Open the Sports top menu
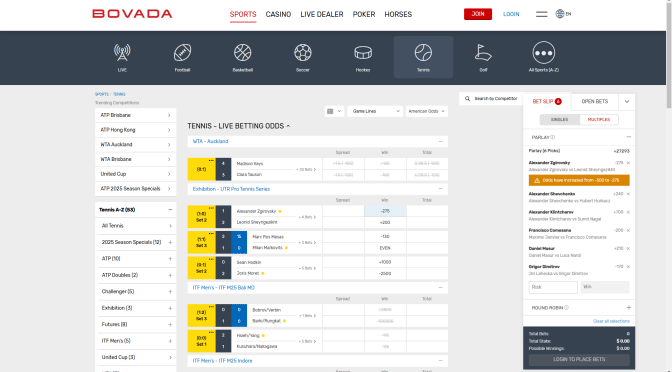This screenshot has width=672, height=372. point(243,15)
